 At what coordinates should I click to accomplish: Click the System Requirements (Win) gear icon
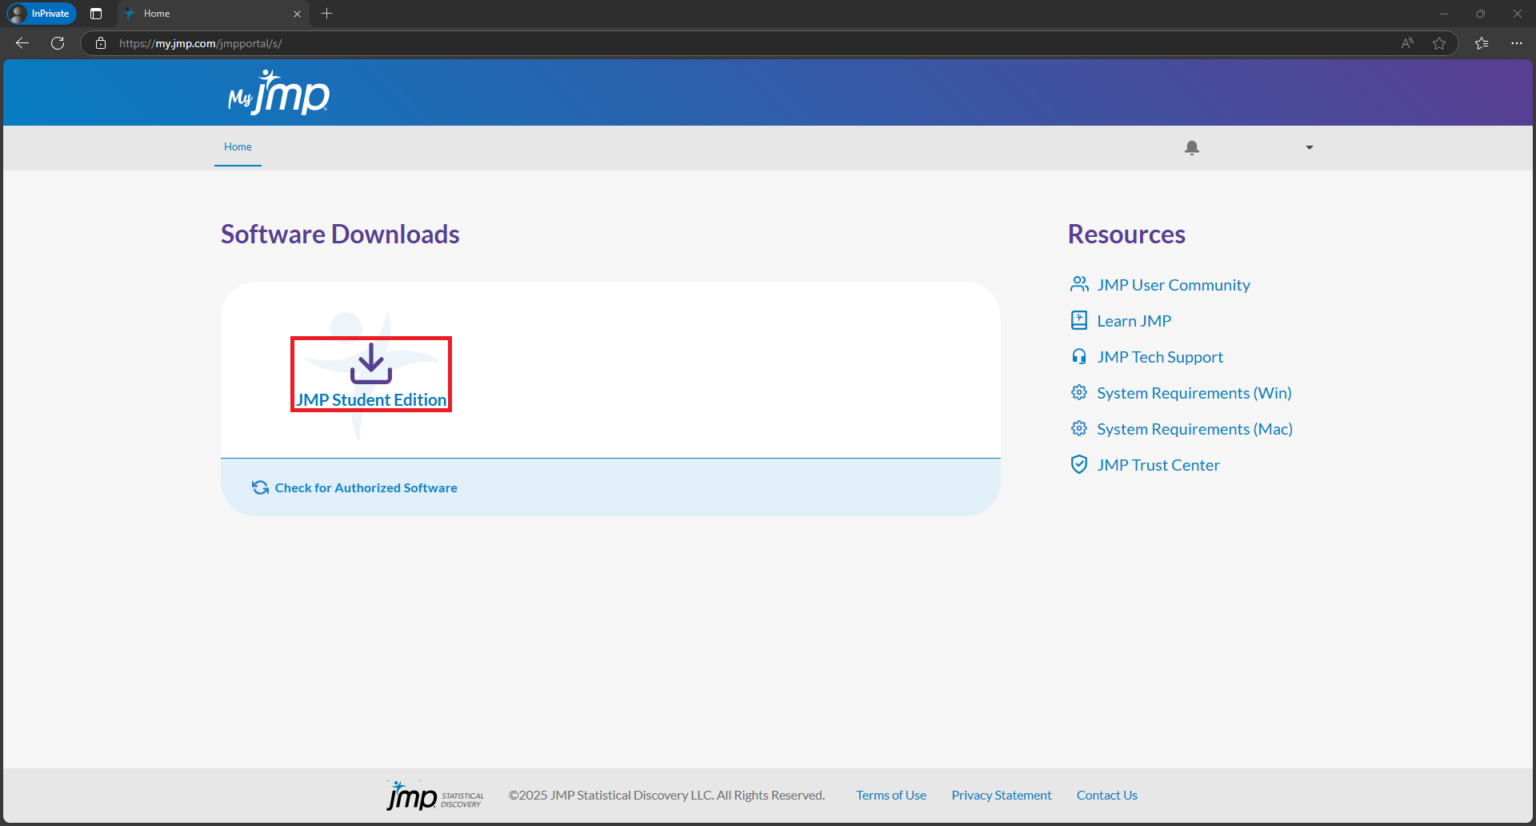[x=1078, y=391]
